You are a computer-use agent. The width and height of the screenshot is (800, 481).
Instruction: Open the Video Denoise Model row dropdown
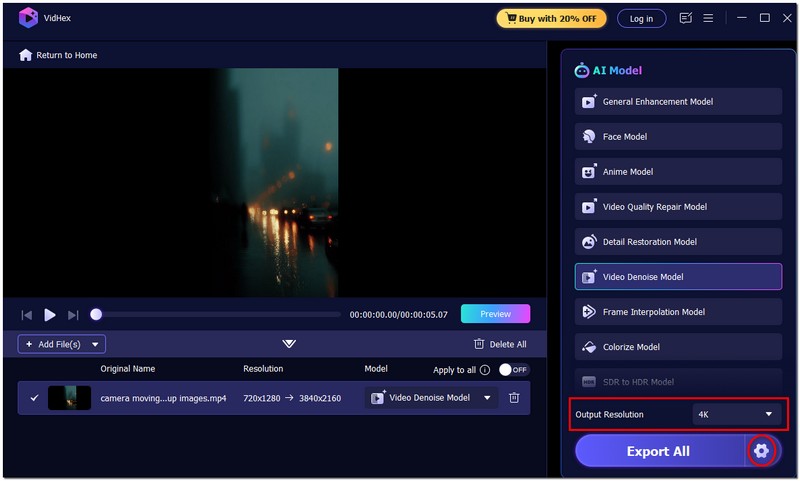[487, 398]
